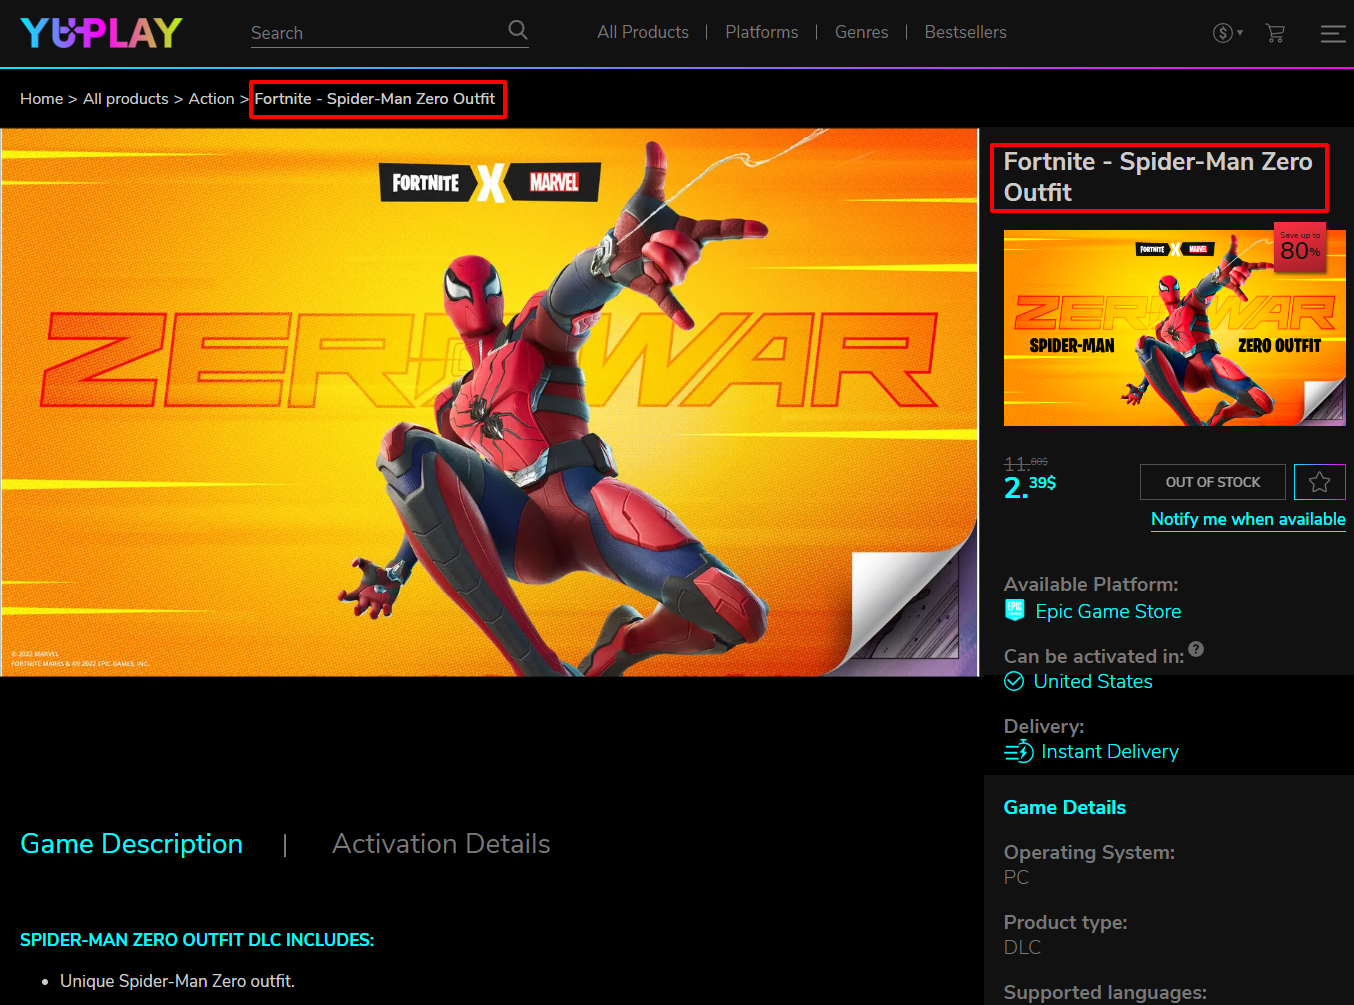Click the DLC product type value

1022,947
